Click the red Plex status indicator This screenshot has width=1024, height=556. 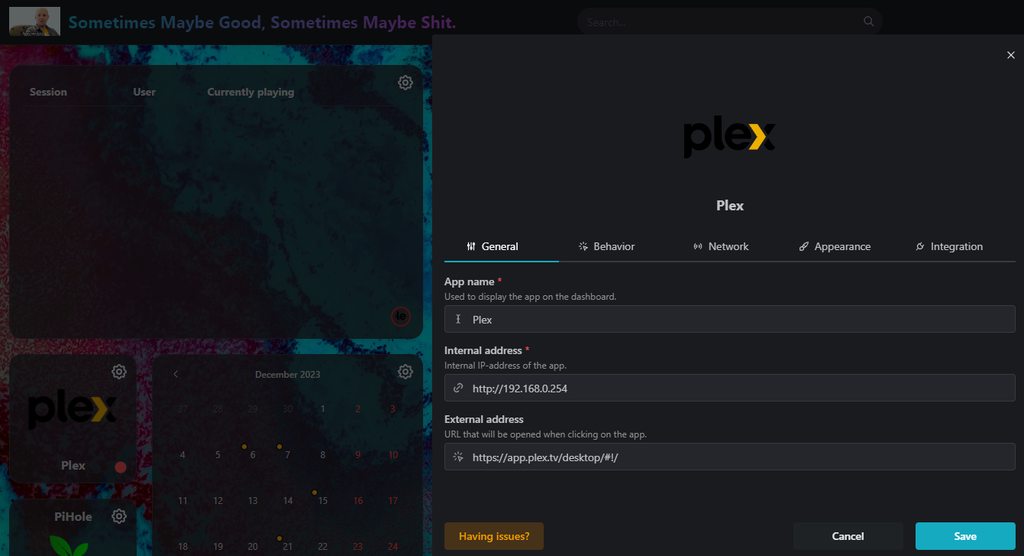[x=121, y=467]
